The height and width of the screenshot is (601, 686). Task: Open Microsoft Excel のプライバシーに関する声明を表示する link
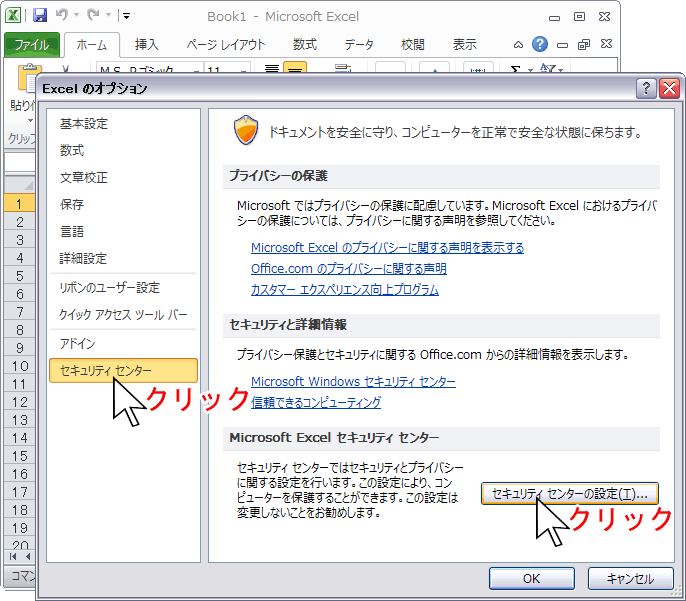pyautogui.click(x=387, y=248)
